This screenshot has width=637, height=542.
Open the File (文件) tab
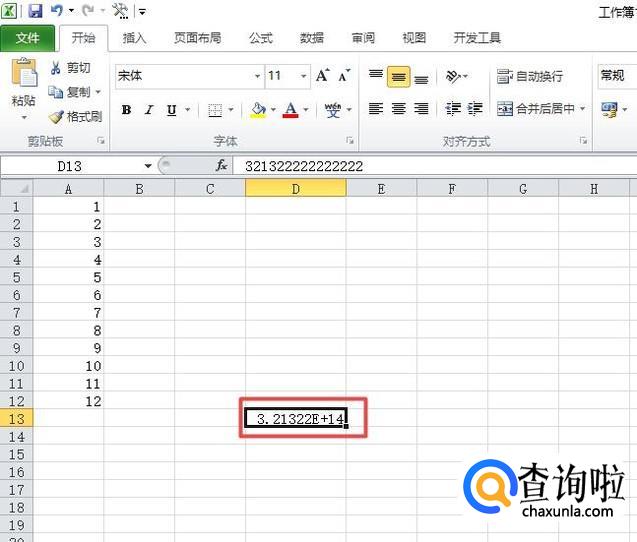27,38
